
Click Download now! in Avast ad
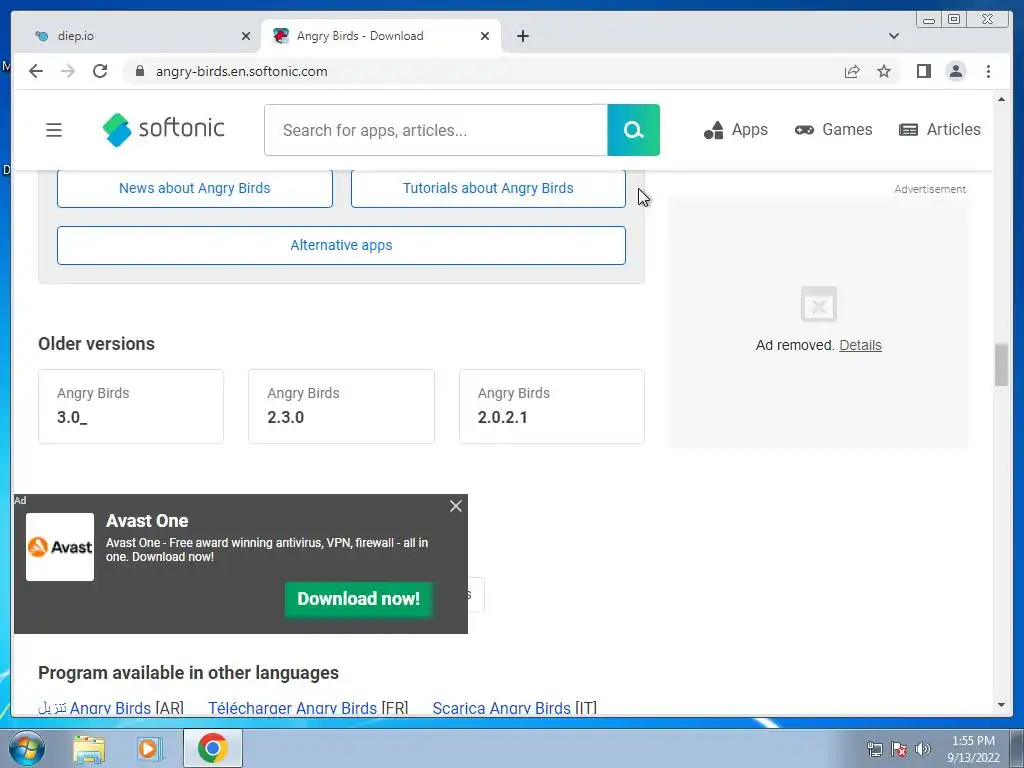[359, 599]
